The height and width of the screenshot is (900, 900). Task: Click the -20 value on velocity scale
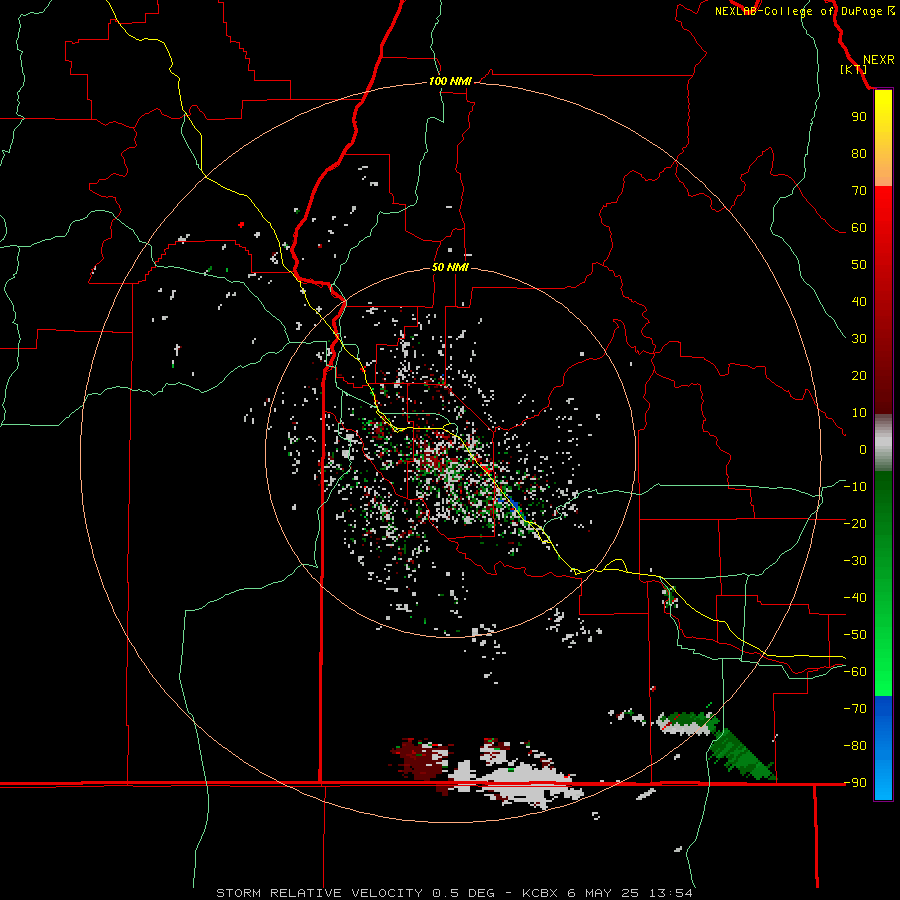click(855, 523)
